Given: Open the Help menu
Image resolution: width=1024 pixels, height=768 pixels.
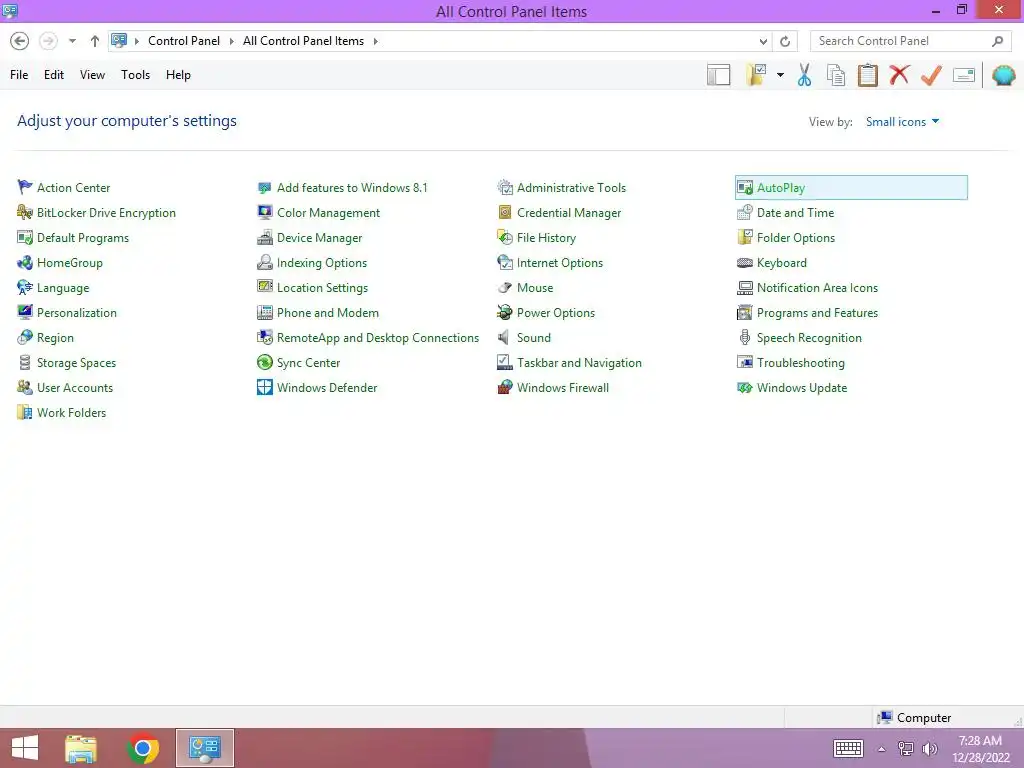Looking at the screenshot, I should pos(178,75).
